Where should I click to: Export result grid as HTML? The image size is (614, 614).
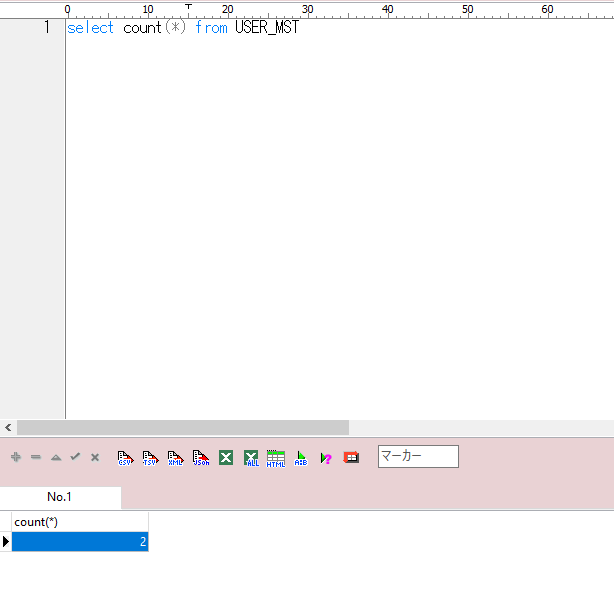[276, 458]
